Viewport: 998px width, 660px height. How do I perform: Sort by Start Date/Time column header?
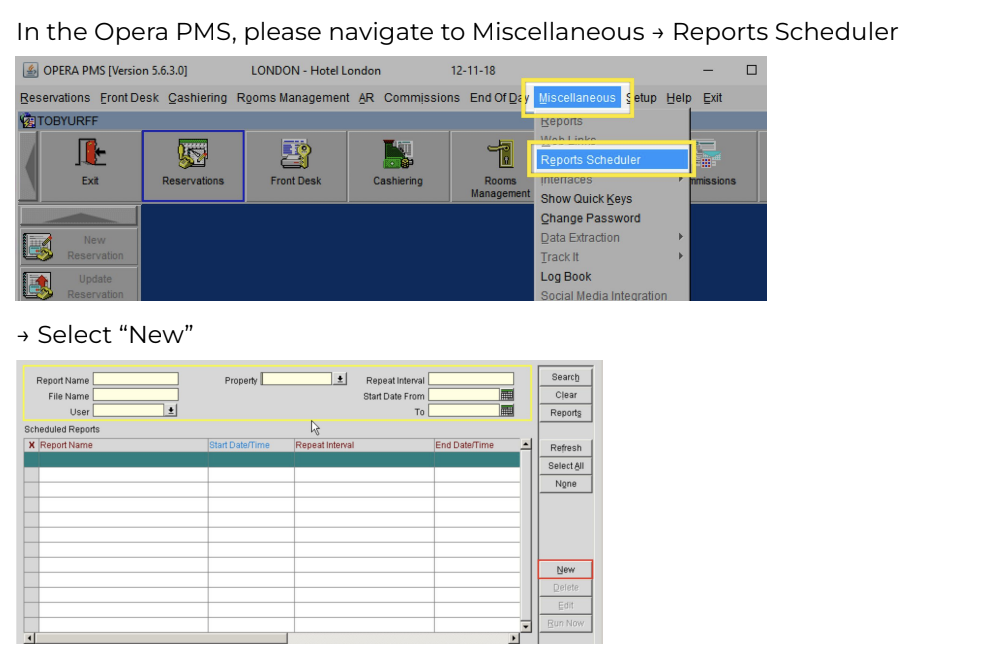pyautogui.click(x=251, y=445)
